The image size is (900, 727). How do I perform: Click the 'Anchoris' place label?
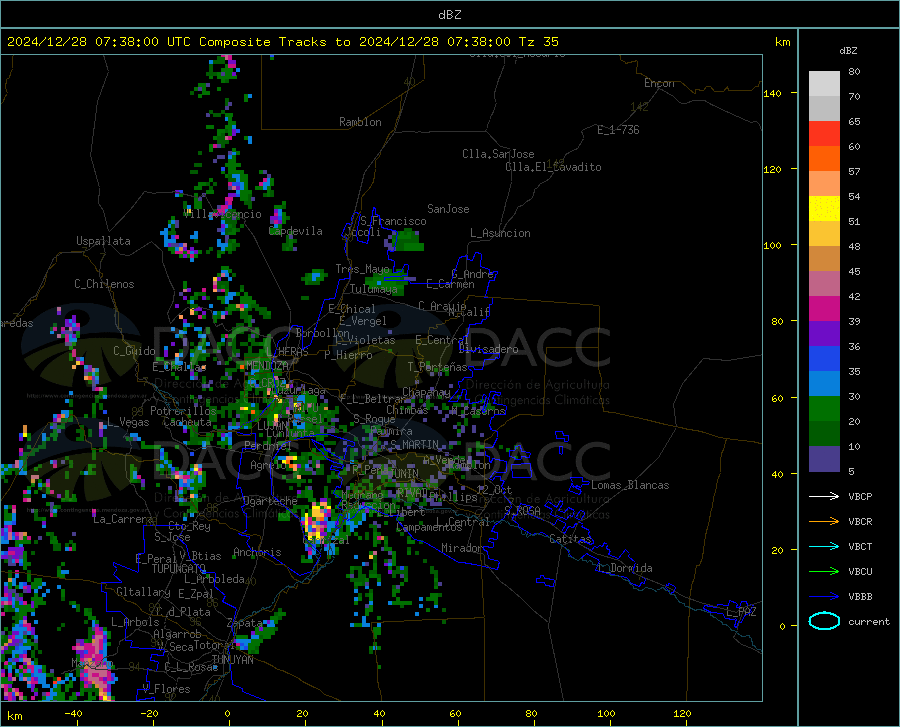click(257, 552)
